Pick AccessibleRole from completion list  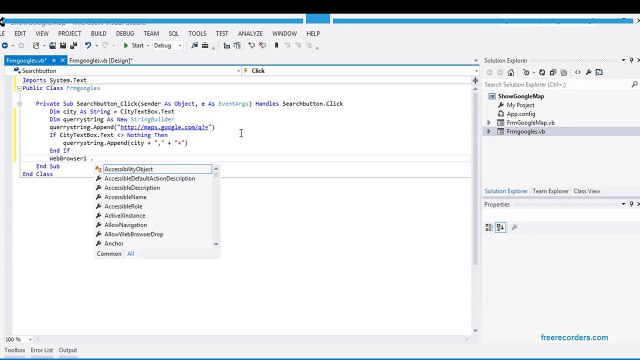(x=123, y=207)
